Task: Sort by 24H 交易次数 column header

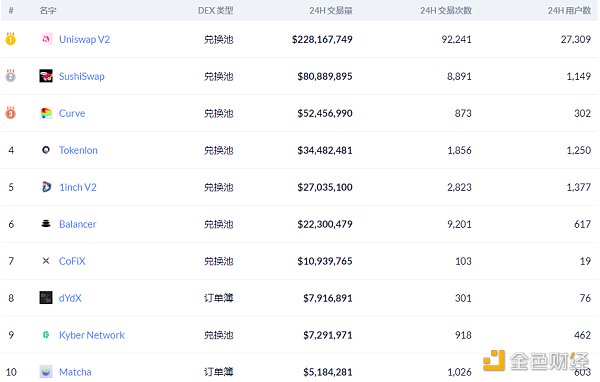Action: (x=446, y=11)
